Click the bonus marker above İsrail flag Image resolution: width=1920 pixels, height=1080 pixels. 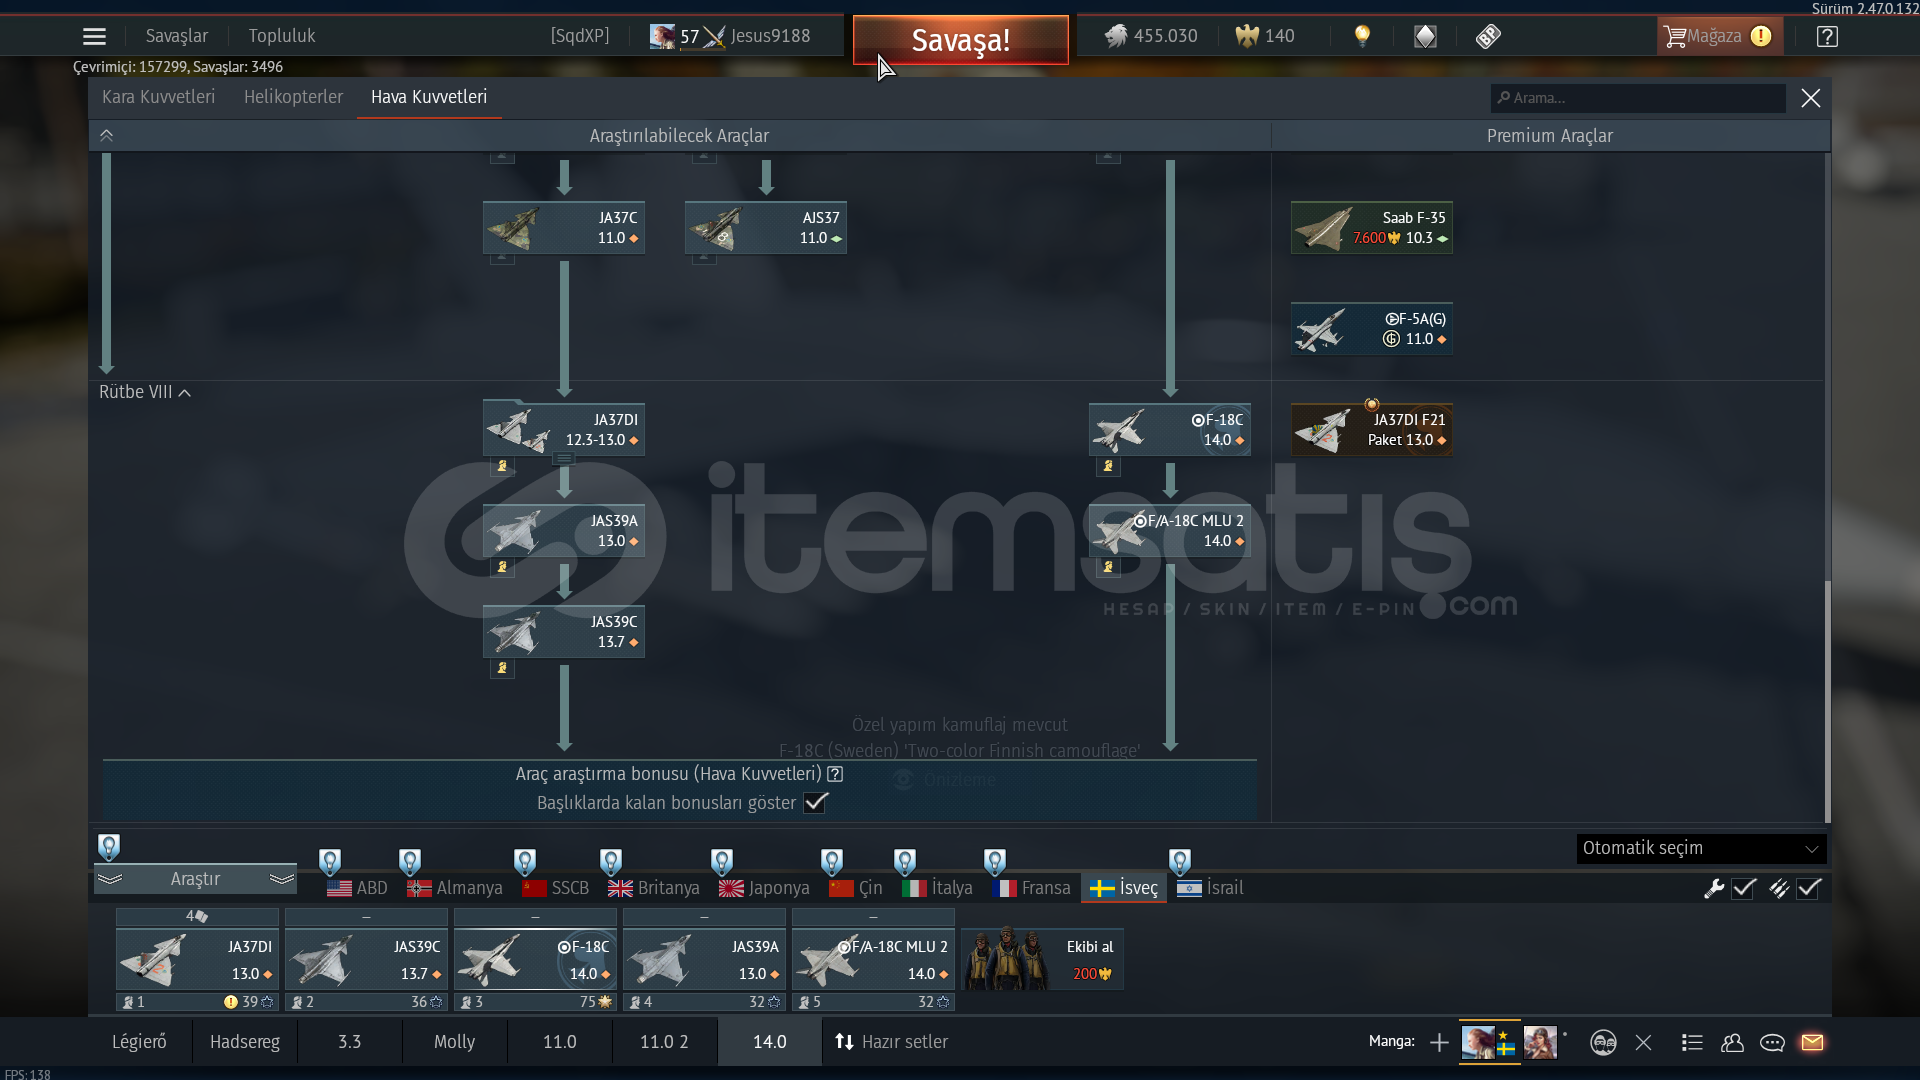pyautogui.click(x=1180, y=861)
